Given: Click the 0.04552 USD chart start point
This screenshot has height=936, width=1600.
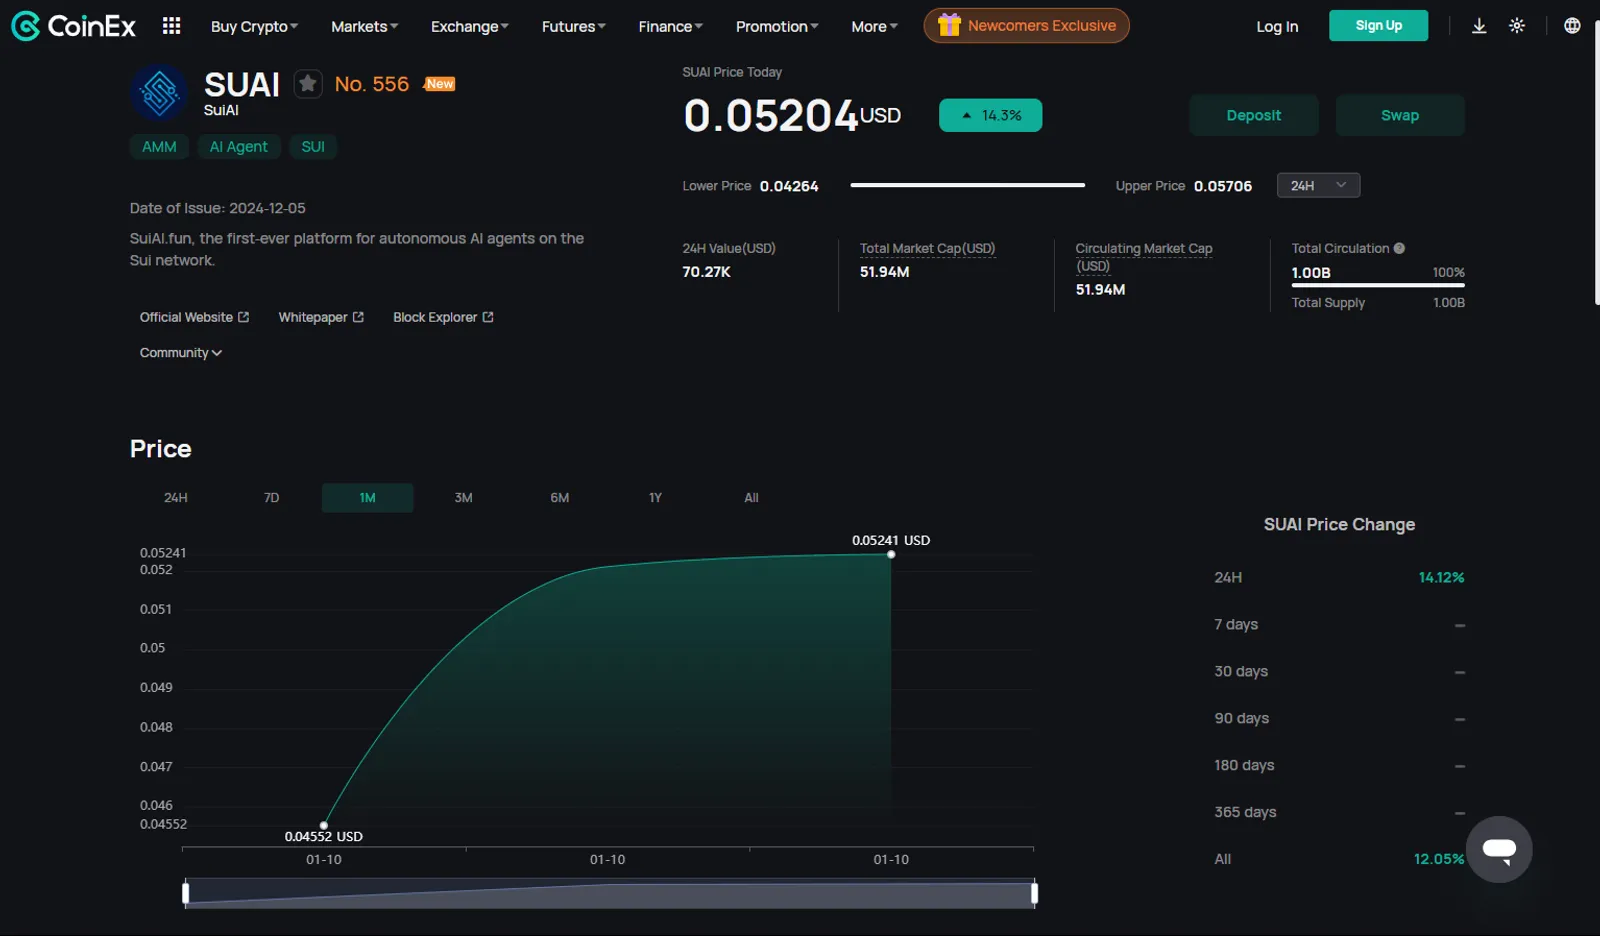Looking at the screenshot, I should coord(324,826).
